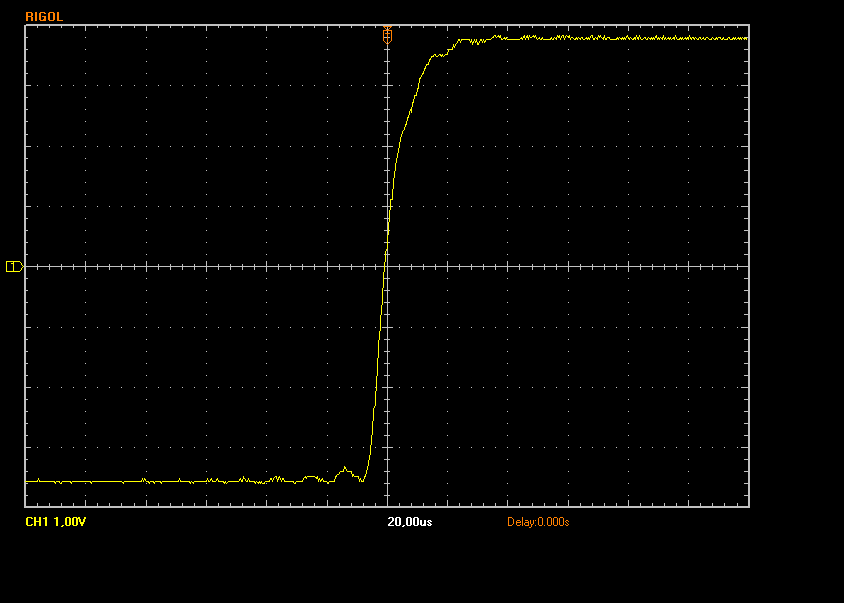Click the channel 1 ground level marker
The height and width of the screenshot is (603, 844).
[x=15, y=266]
